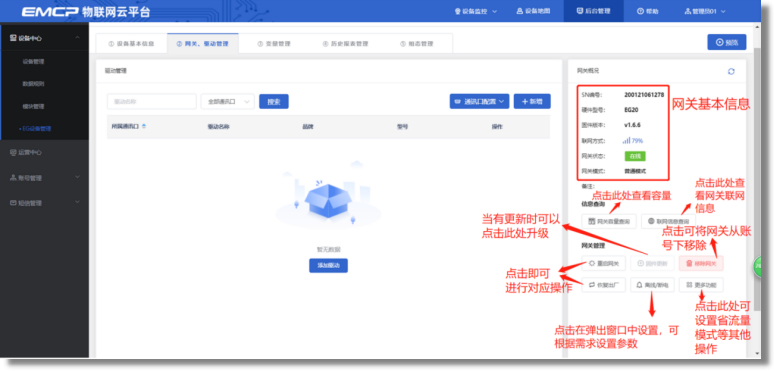Image resolution: width=774 pixels, height=371 pixels.
Task: Expand the 设备监控 top menu
Action: coord(476,11)
